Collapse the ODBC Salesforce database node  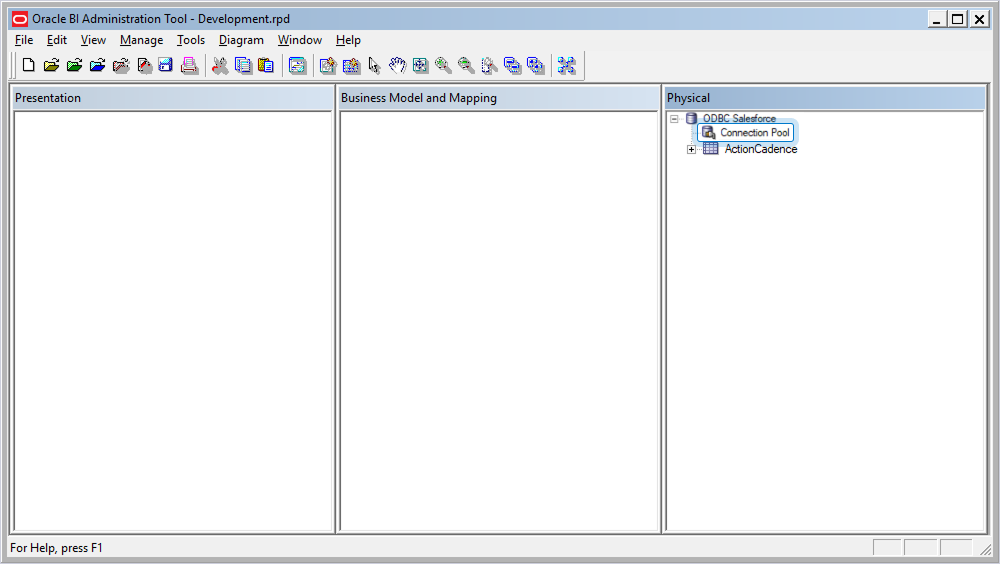point(674,119)
